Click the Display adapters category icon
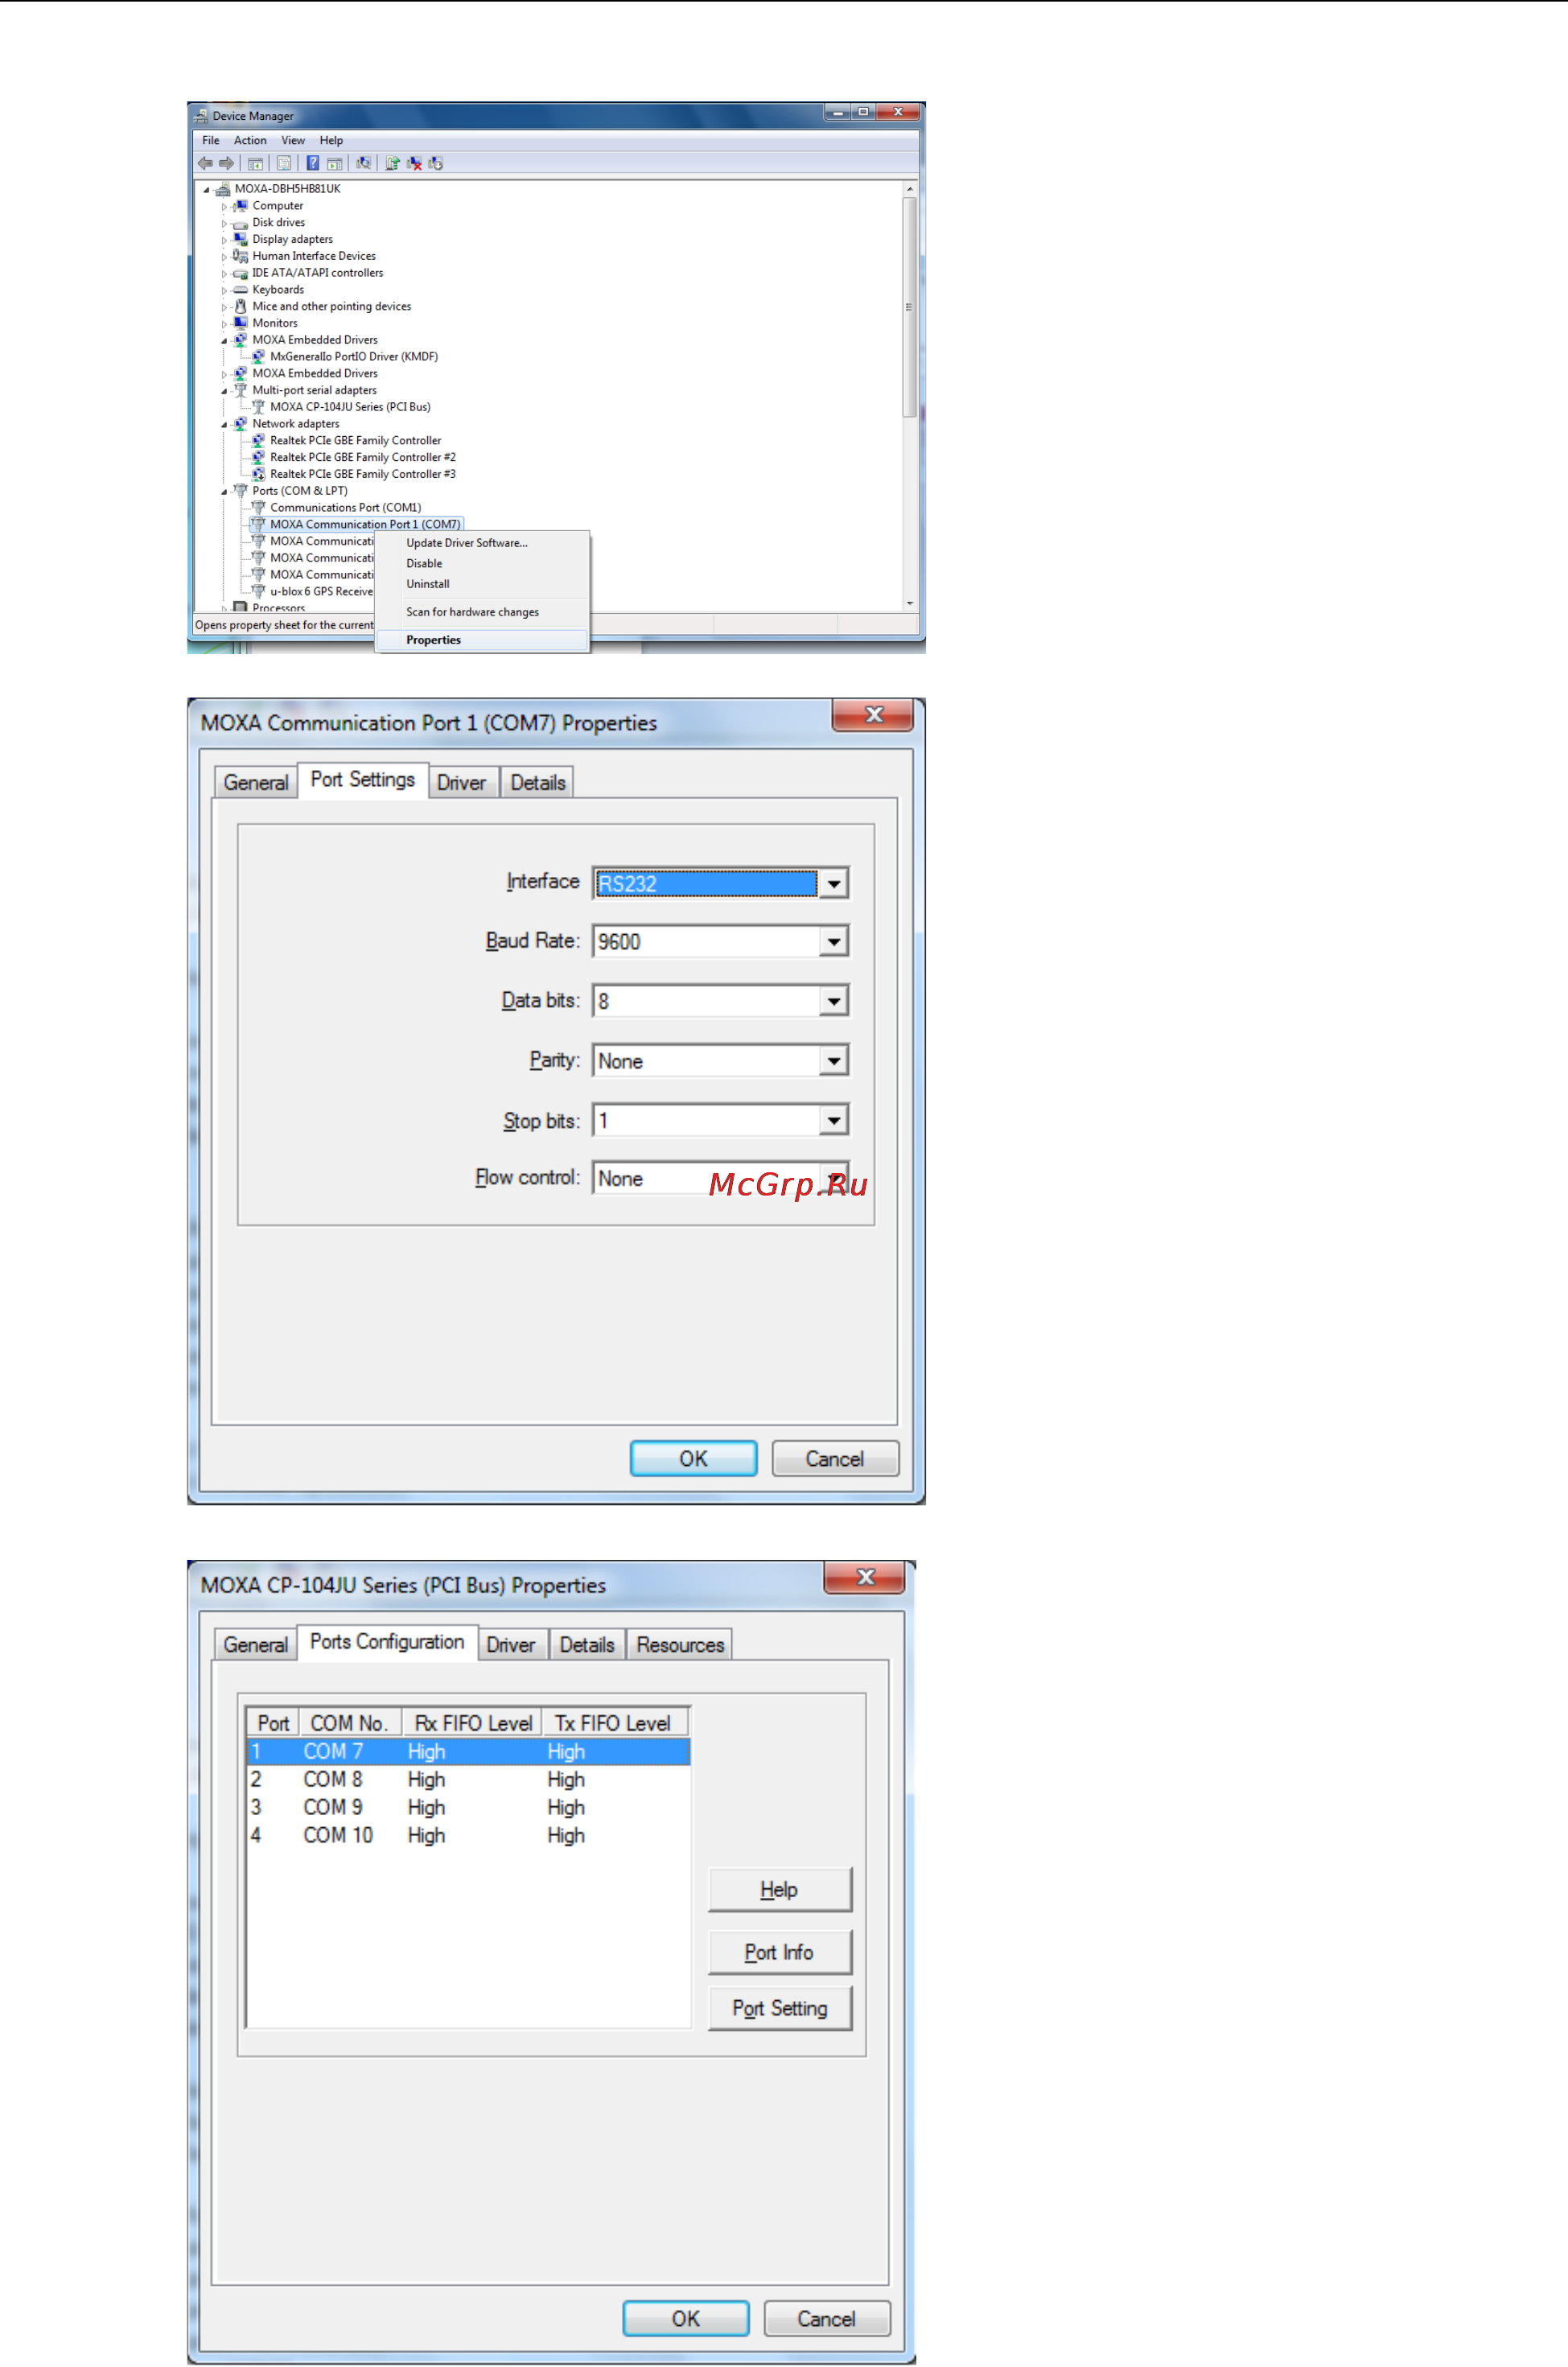The width and height of the screenshot is (1568, 2367). click(x=240, y=239)
